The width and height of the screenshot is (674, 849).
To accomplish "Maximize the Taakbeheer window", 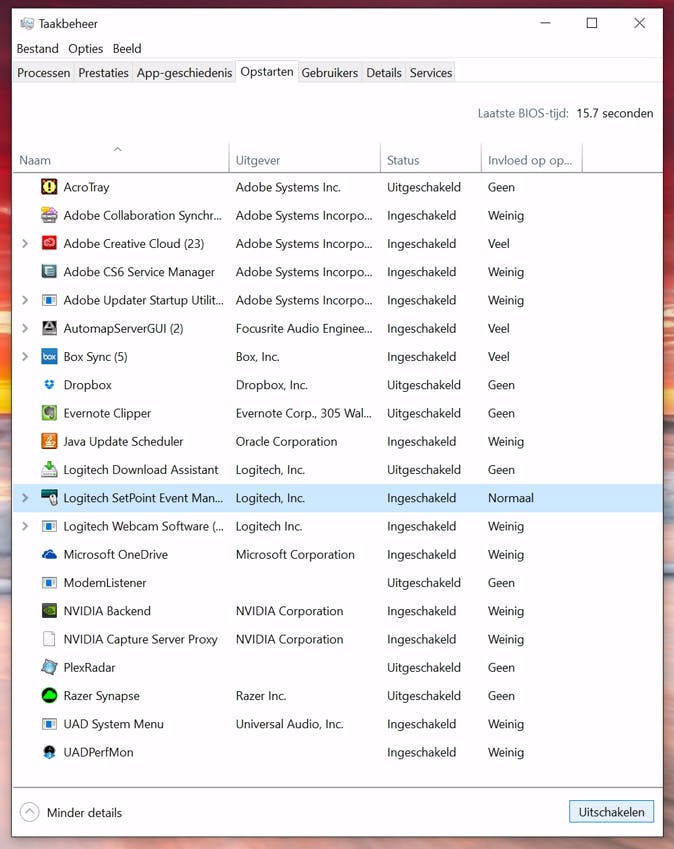I will point(592,23).
